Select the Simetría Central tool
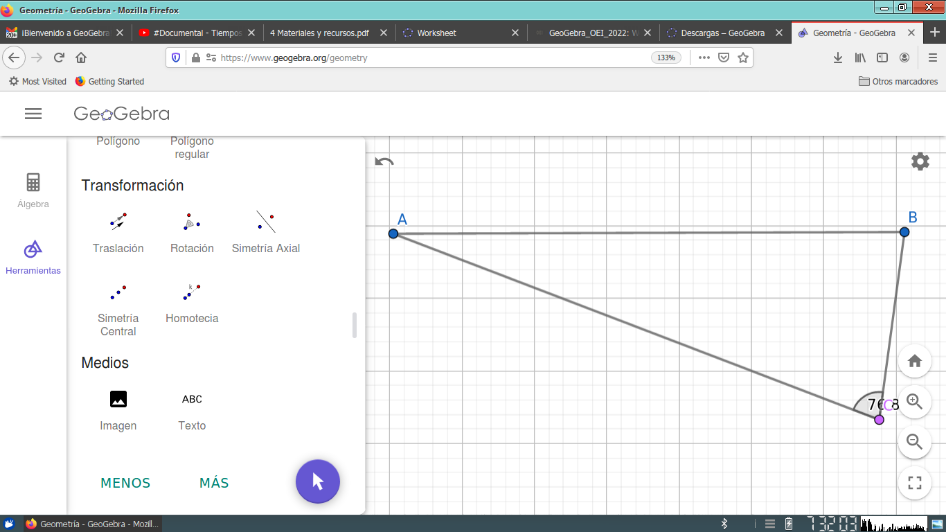Screen dimensions: 946x532 tap(118, 309)
